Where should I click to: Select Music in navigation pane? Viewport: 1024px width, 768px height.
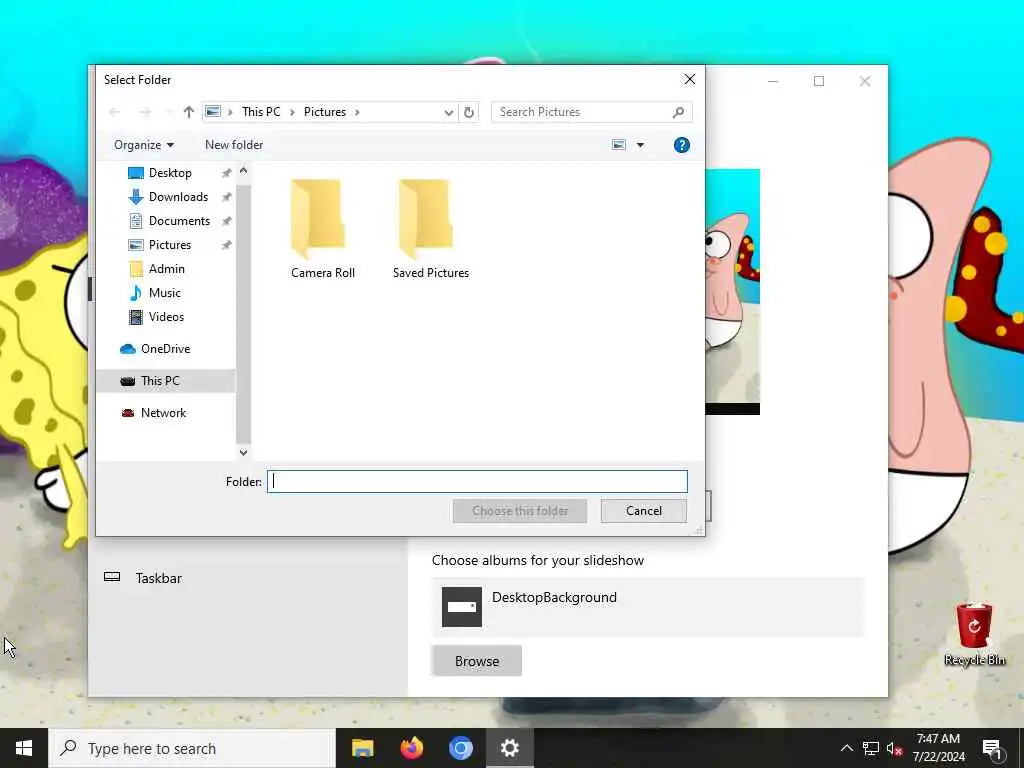coord(164,293)
